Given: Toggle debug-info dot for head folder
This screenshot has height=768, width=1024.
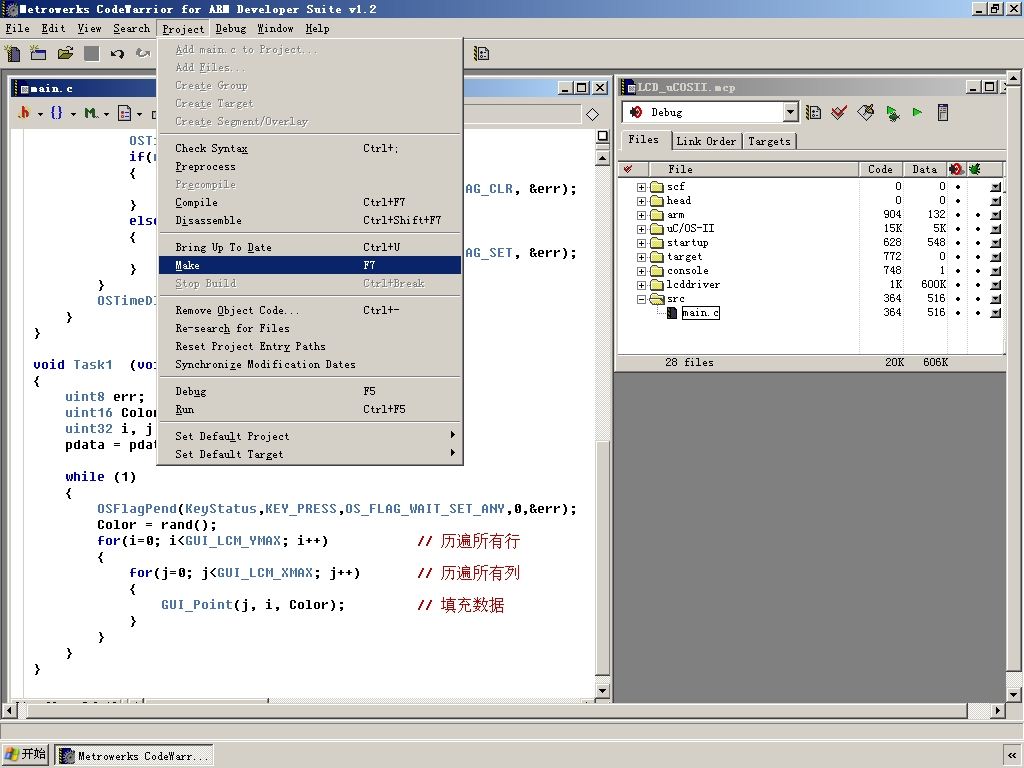Looking at the screenshot, I should pyautogui.click(x=958, y=200).
